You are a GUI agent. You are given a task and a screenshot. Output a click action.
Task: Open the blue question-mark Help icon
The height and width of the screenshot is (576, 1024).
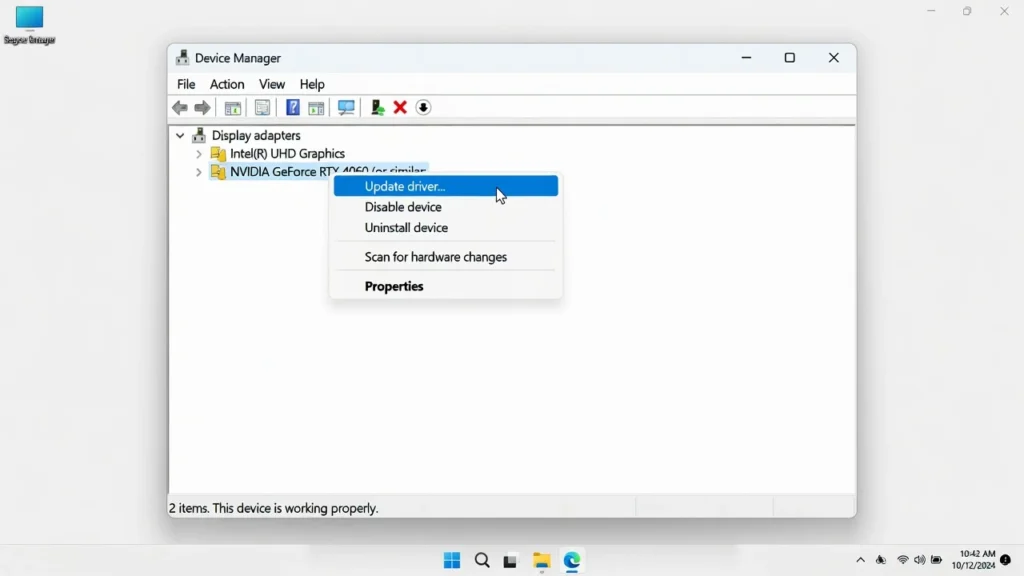click(293, 108)
